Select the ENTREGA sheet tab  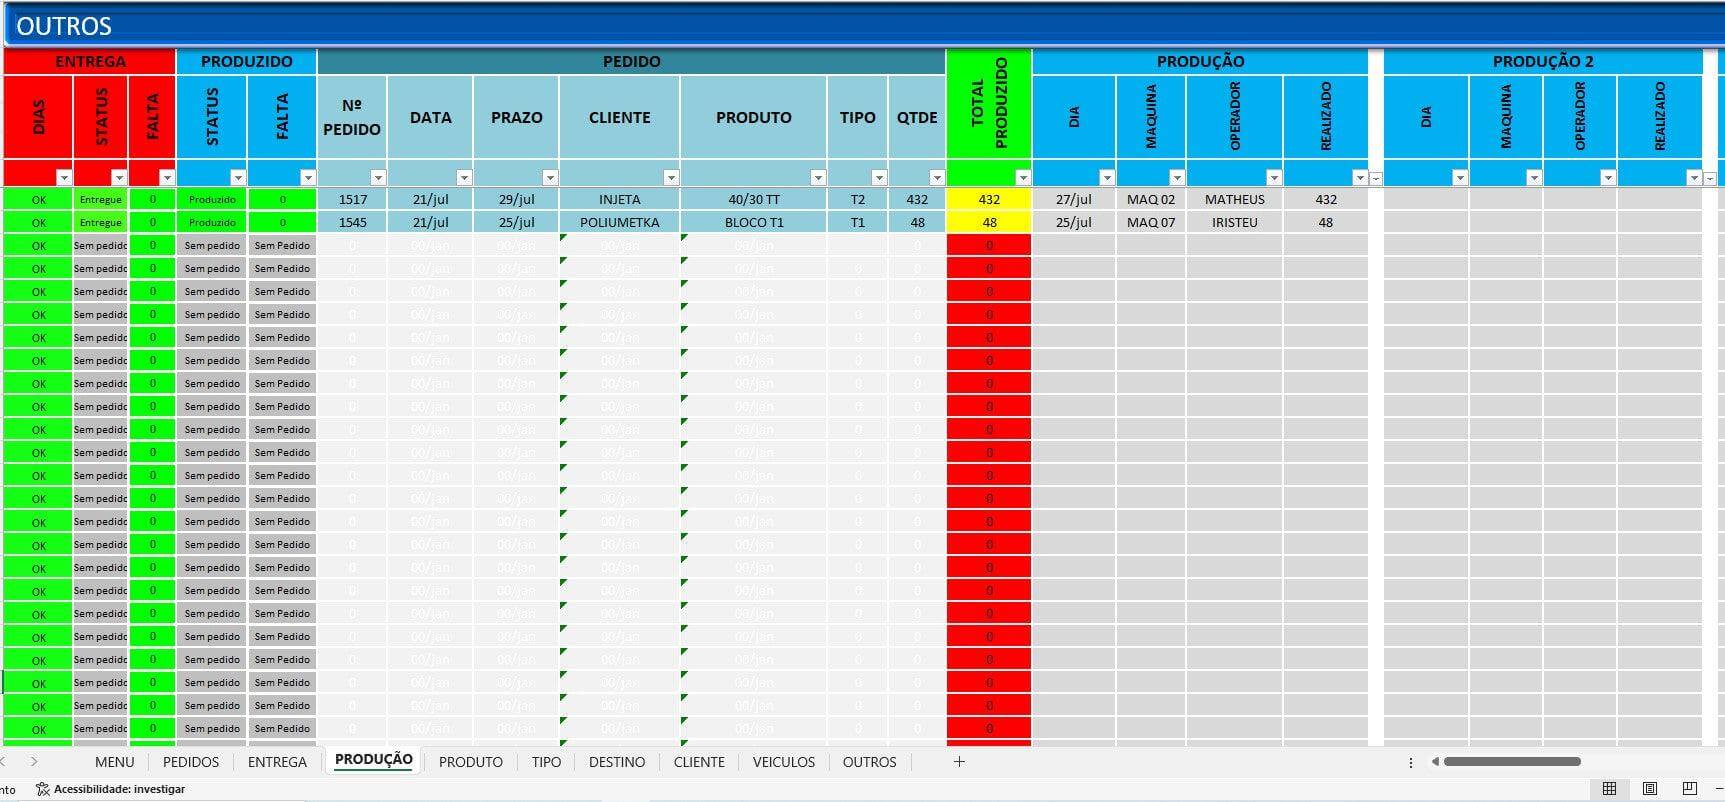277,762
